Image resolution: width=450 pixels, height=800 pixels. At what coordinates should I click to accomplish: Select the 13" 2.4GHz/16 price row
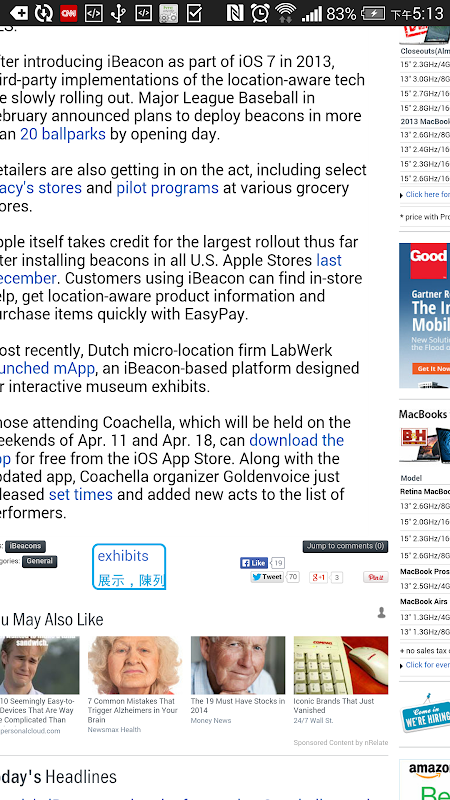pyautogui.click(x=425, y=149)
